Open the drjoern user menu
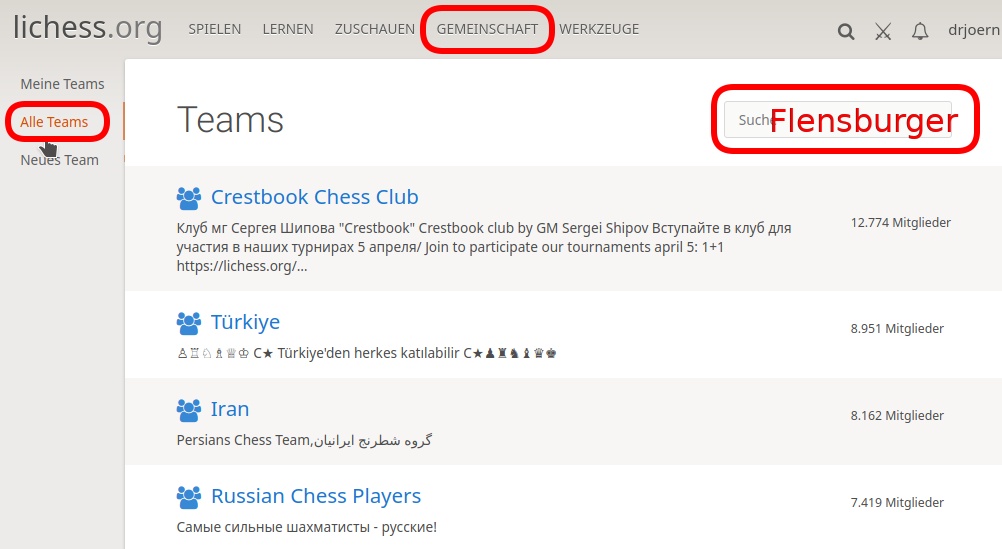Screen dimensions: 1002x549 (973, 30)
